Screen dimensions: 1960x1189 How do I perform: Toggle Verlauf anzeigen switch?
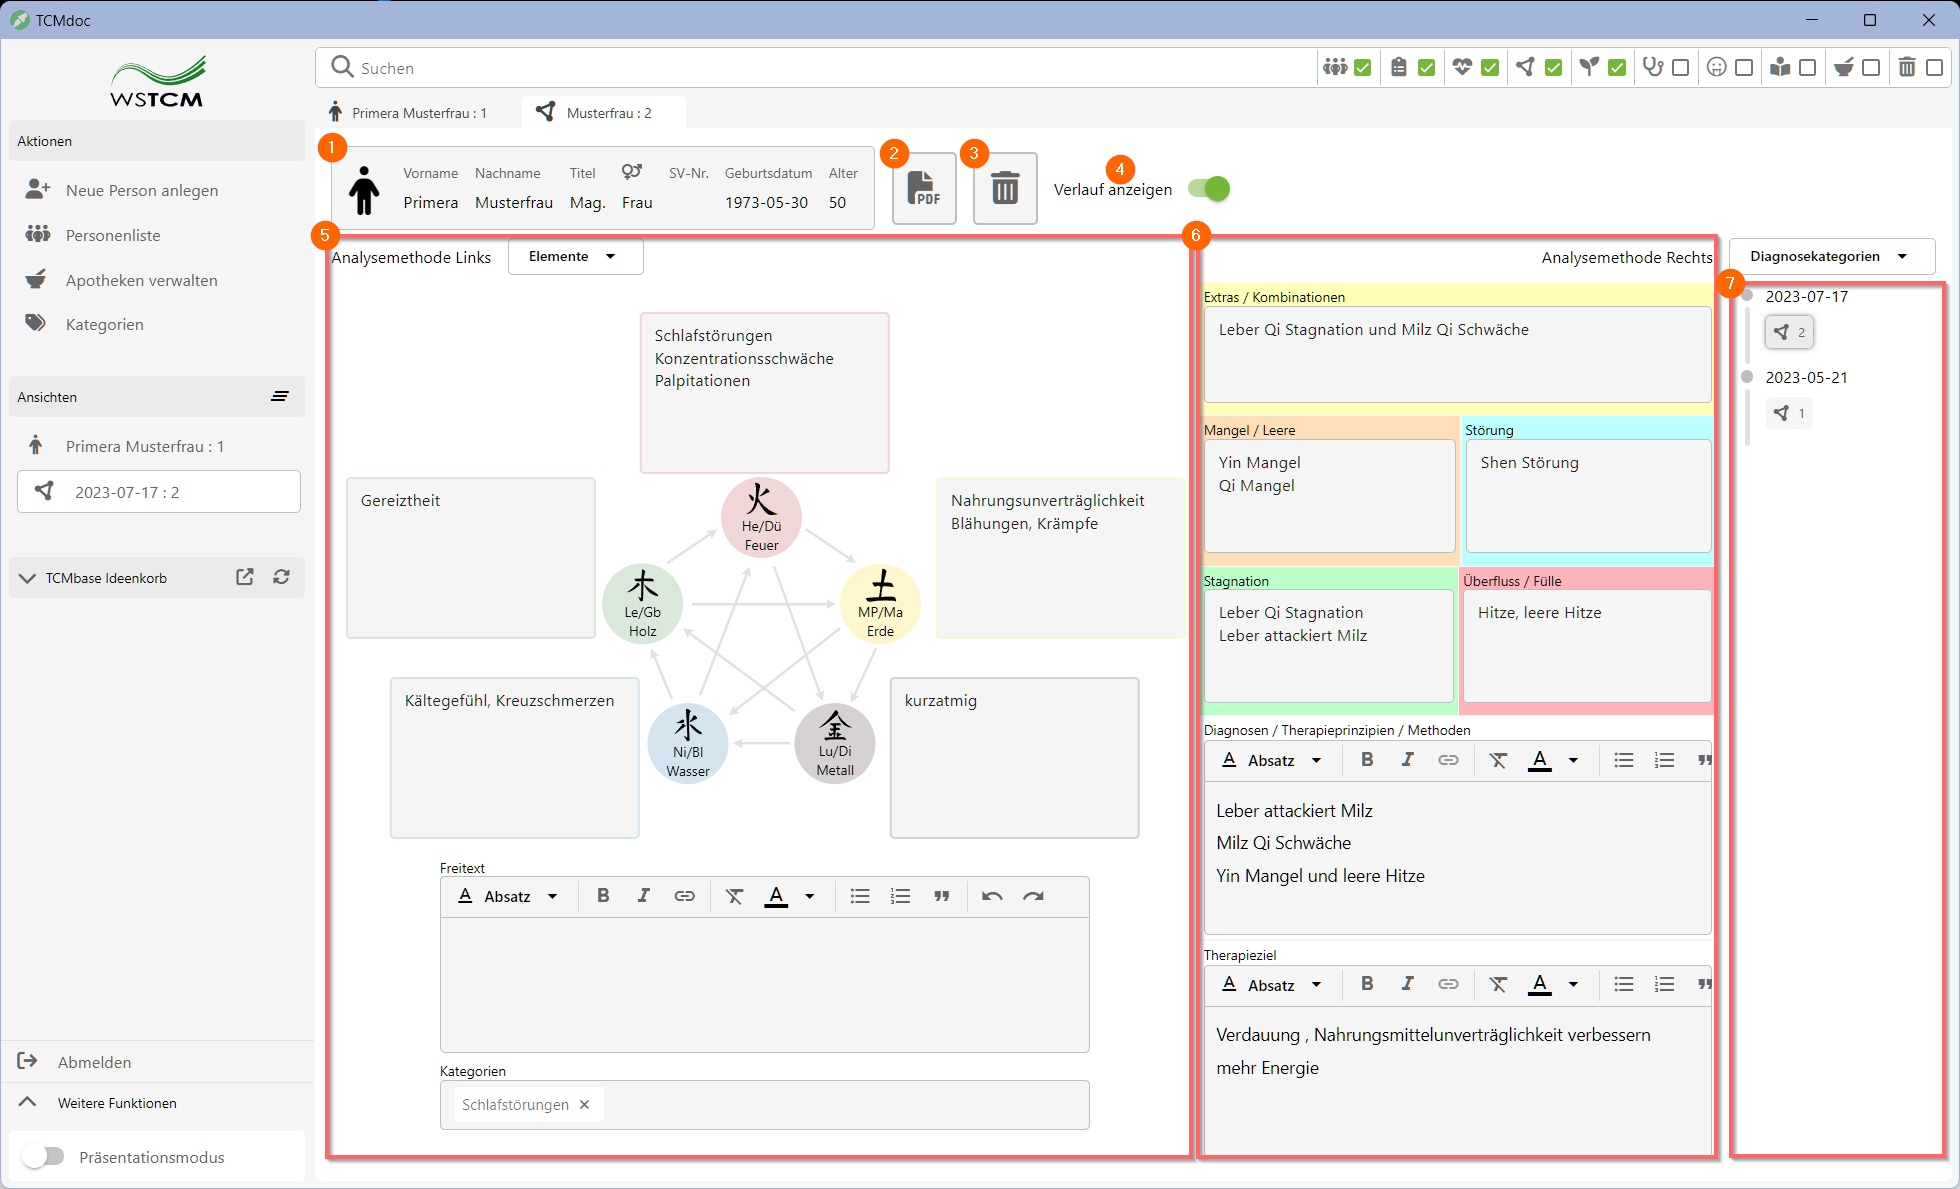tap(1208, 188)
